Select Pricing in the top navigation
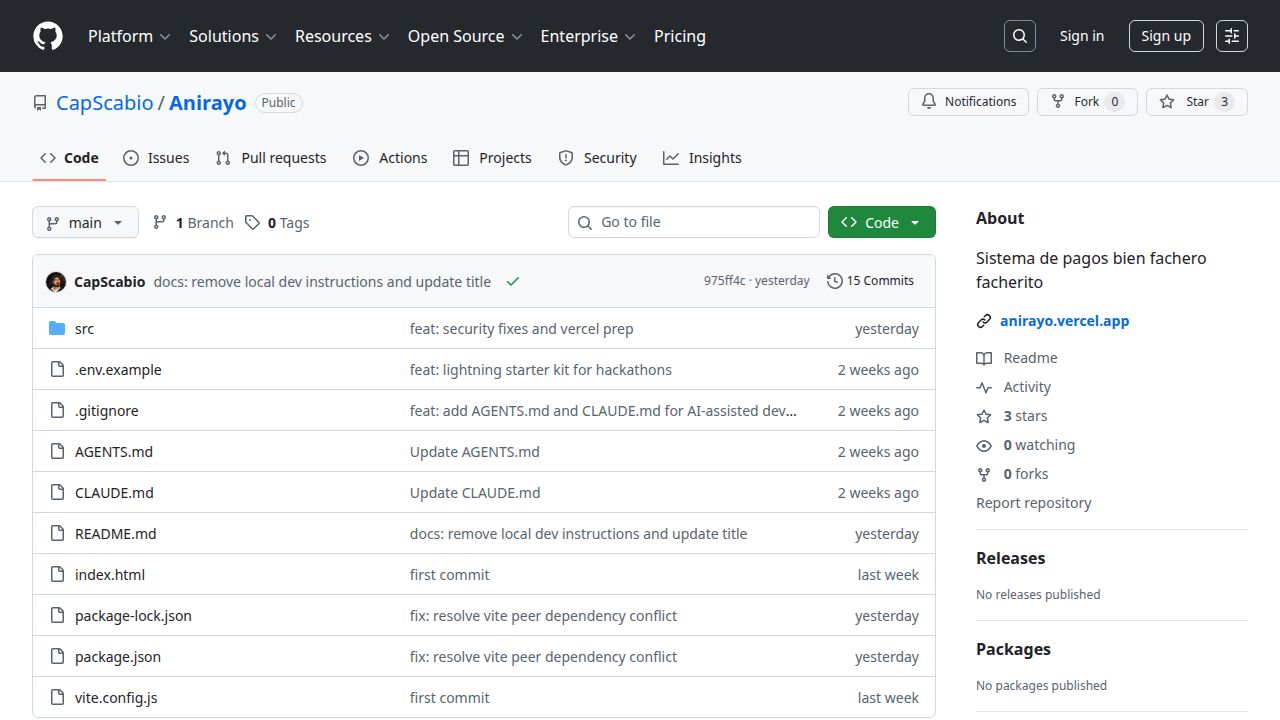1280x720 pixels. click(679, 36)
